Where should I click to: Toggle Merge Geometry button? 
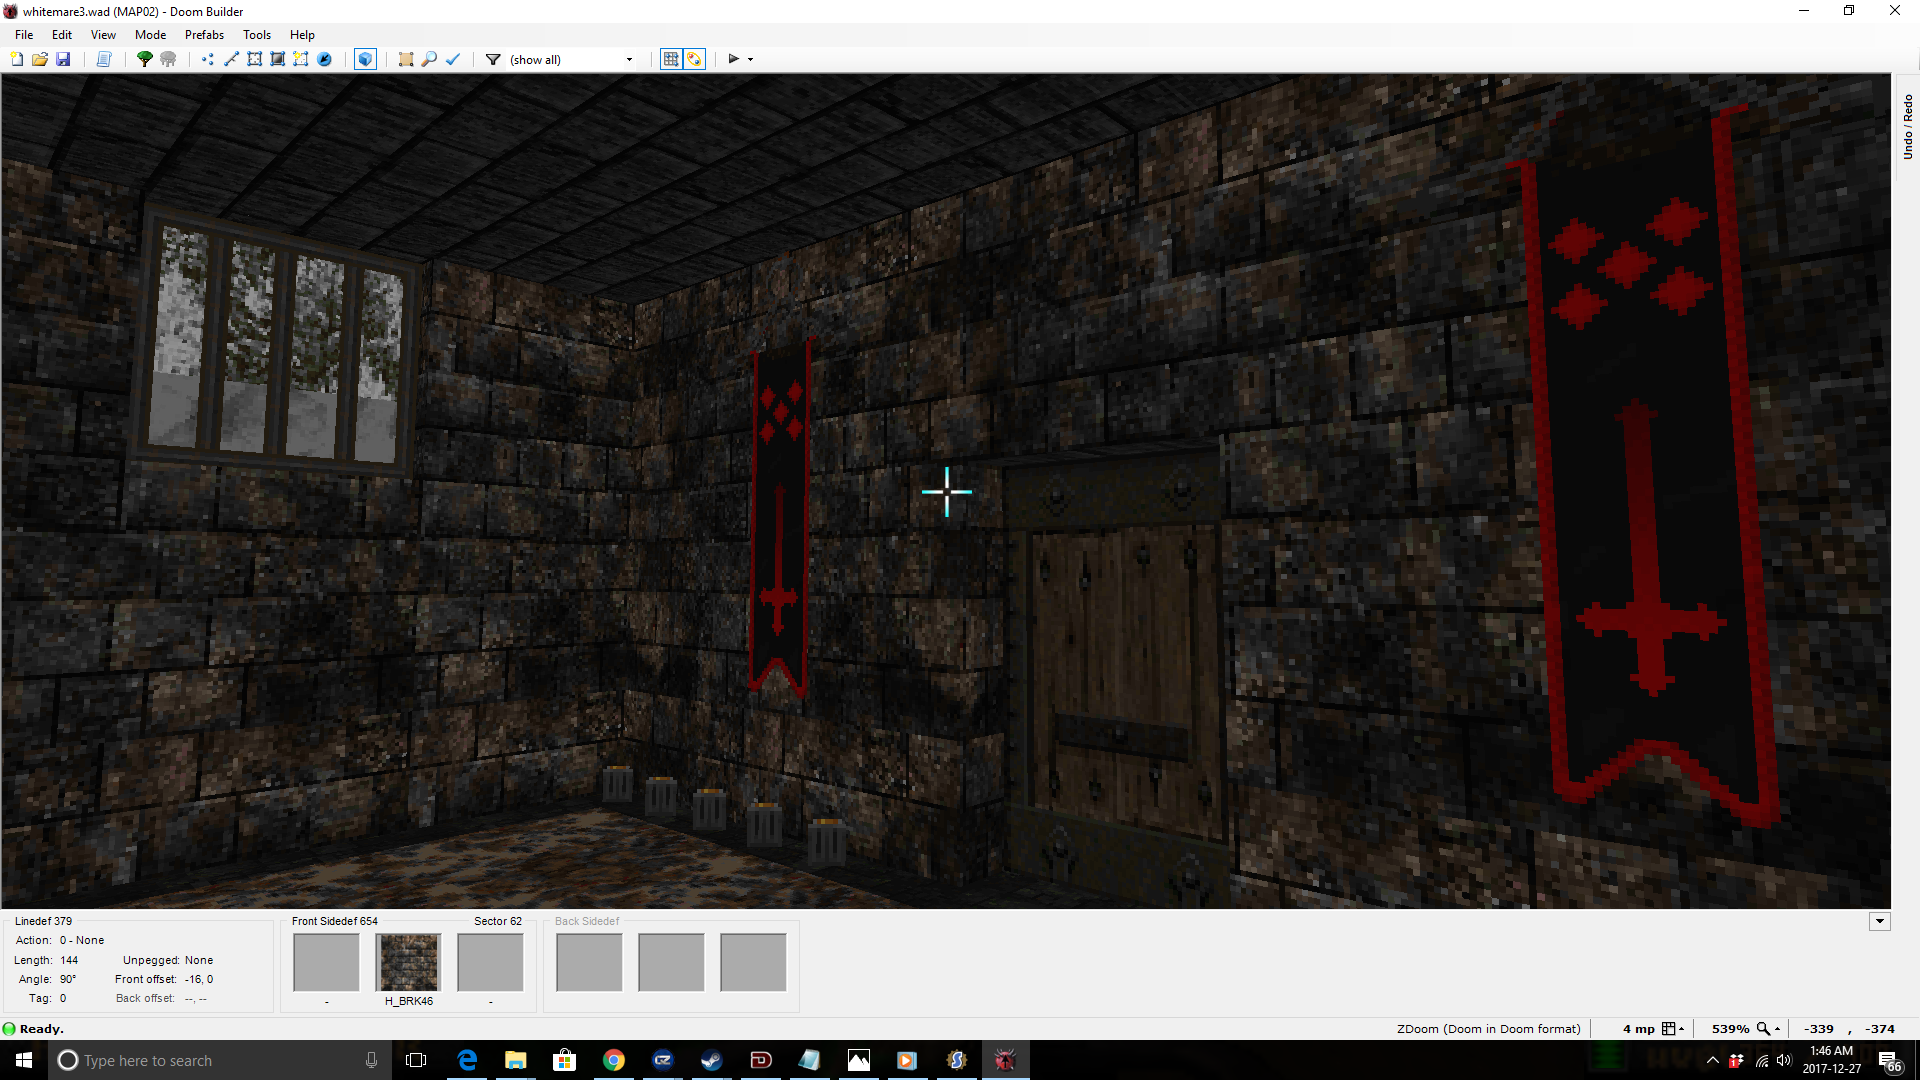[694, 59]
